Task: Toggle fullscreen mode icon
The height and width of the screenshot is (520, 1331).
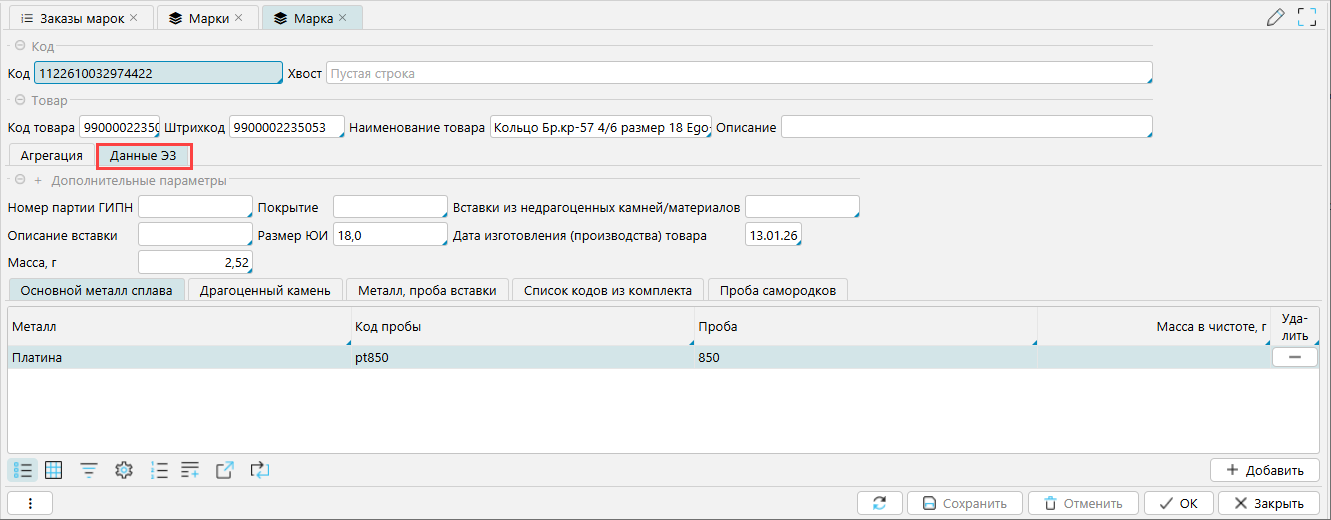Action: click(x=1306, y=17)
